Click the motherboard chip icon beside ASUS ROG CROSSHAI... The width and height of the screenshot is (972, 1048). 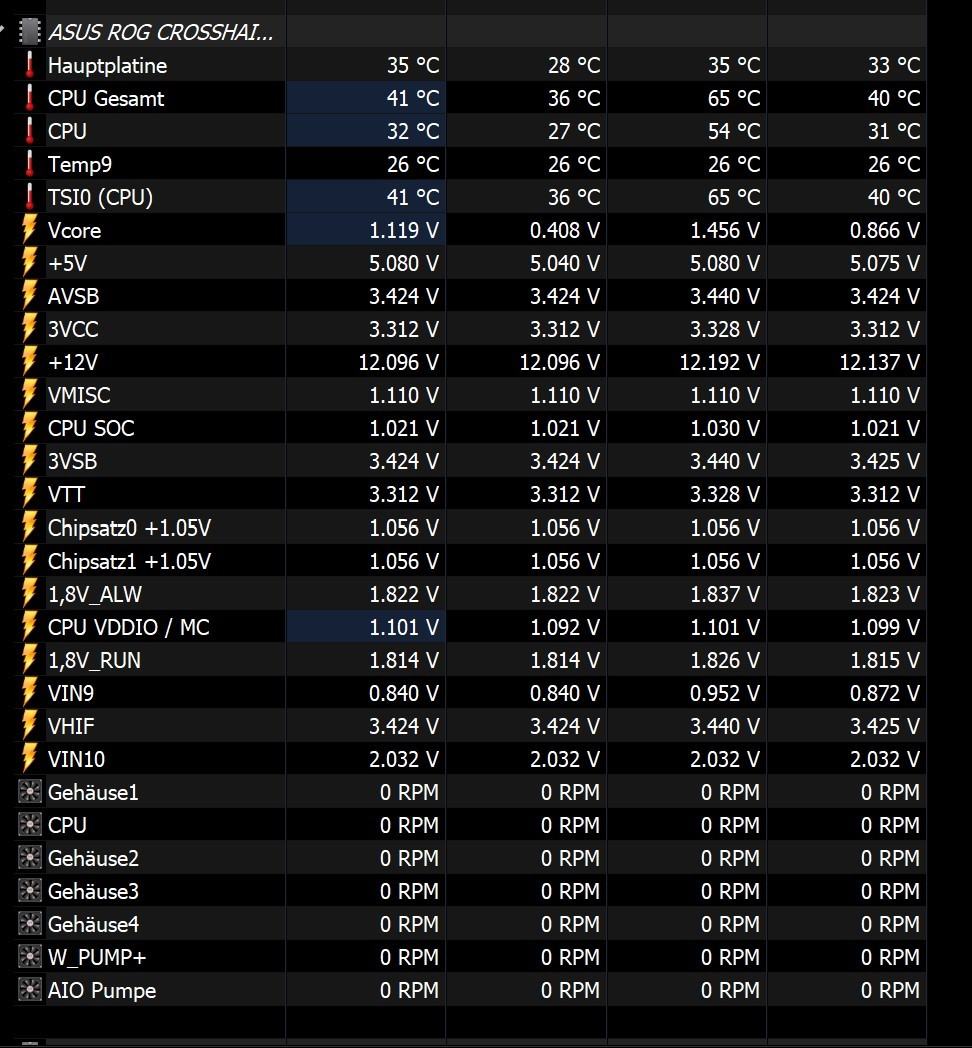pyautogui.click(x=29, y=31)
